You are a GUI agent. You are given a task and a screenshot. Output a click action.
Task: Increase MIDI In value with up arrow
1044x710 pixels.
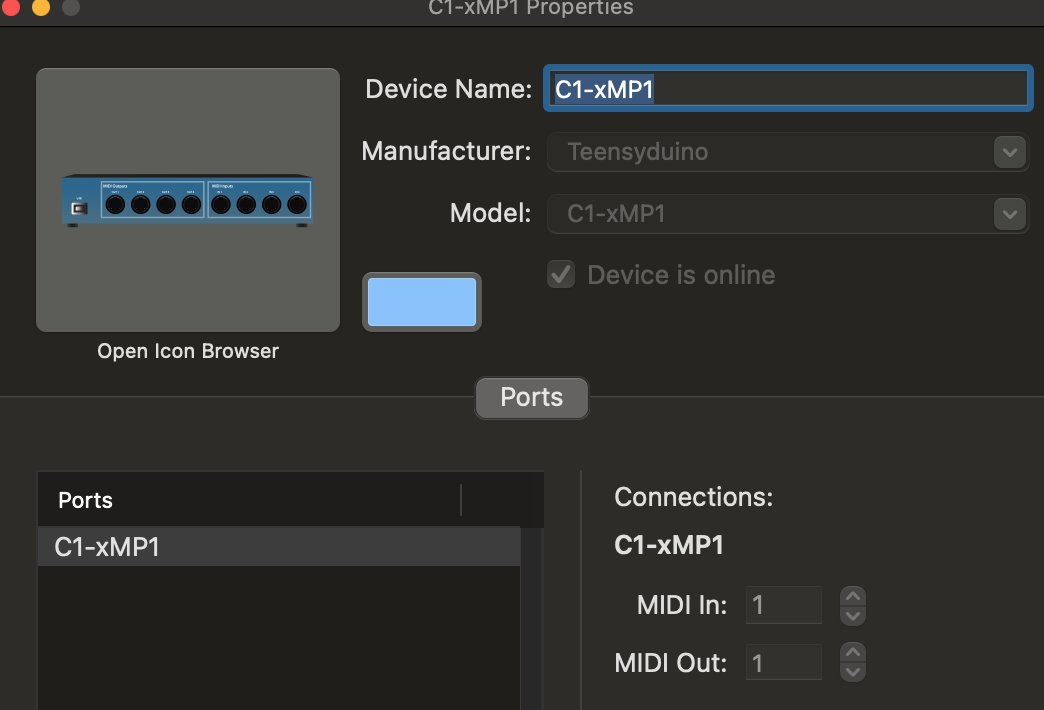pos(852,596)
